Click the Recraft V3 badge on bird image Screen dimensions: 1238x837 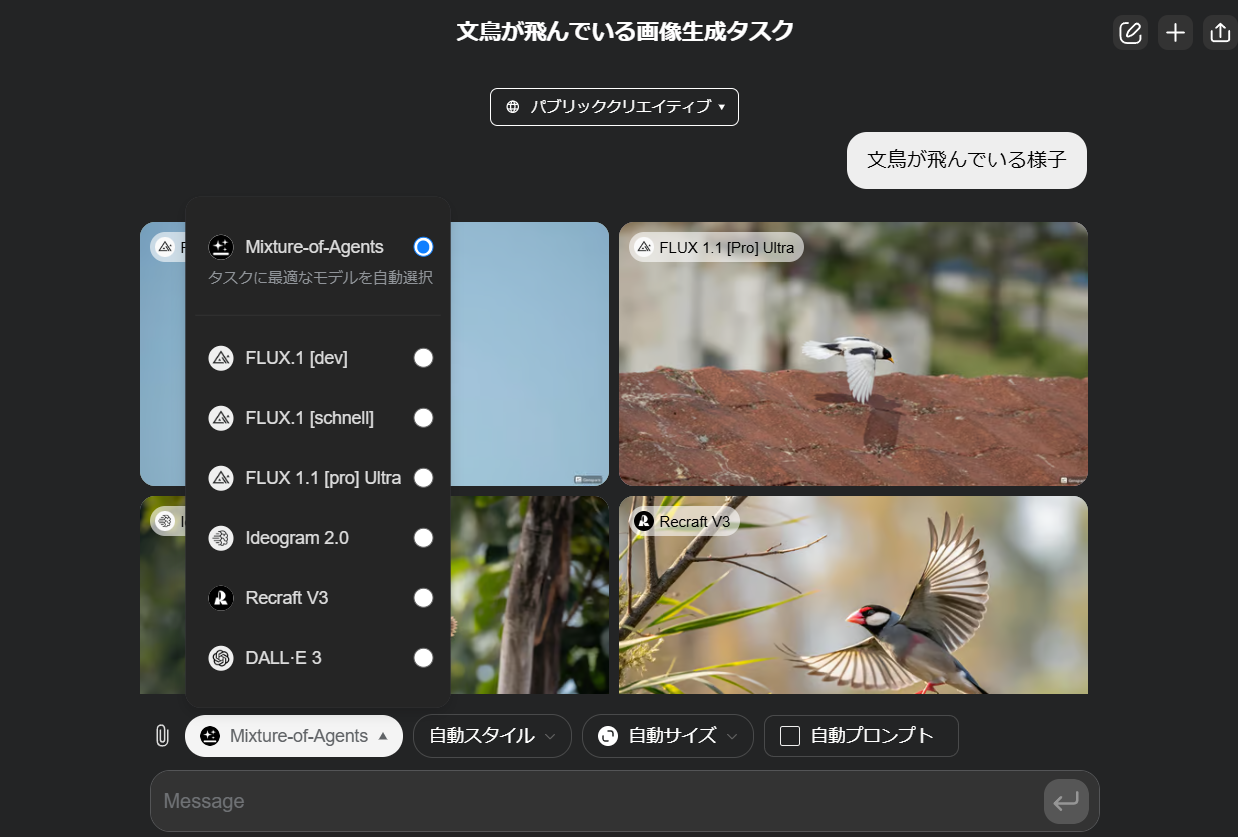(684, 521)
